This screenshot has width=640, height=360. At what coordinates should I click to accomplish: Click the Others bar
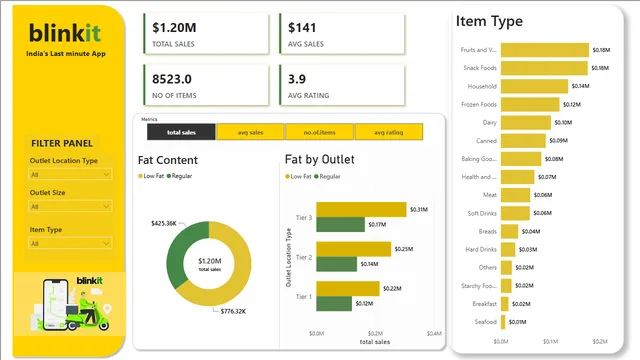(x=507, y=267)
